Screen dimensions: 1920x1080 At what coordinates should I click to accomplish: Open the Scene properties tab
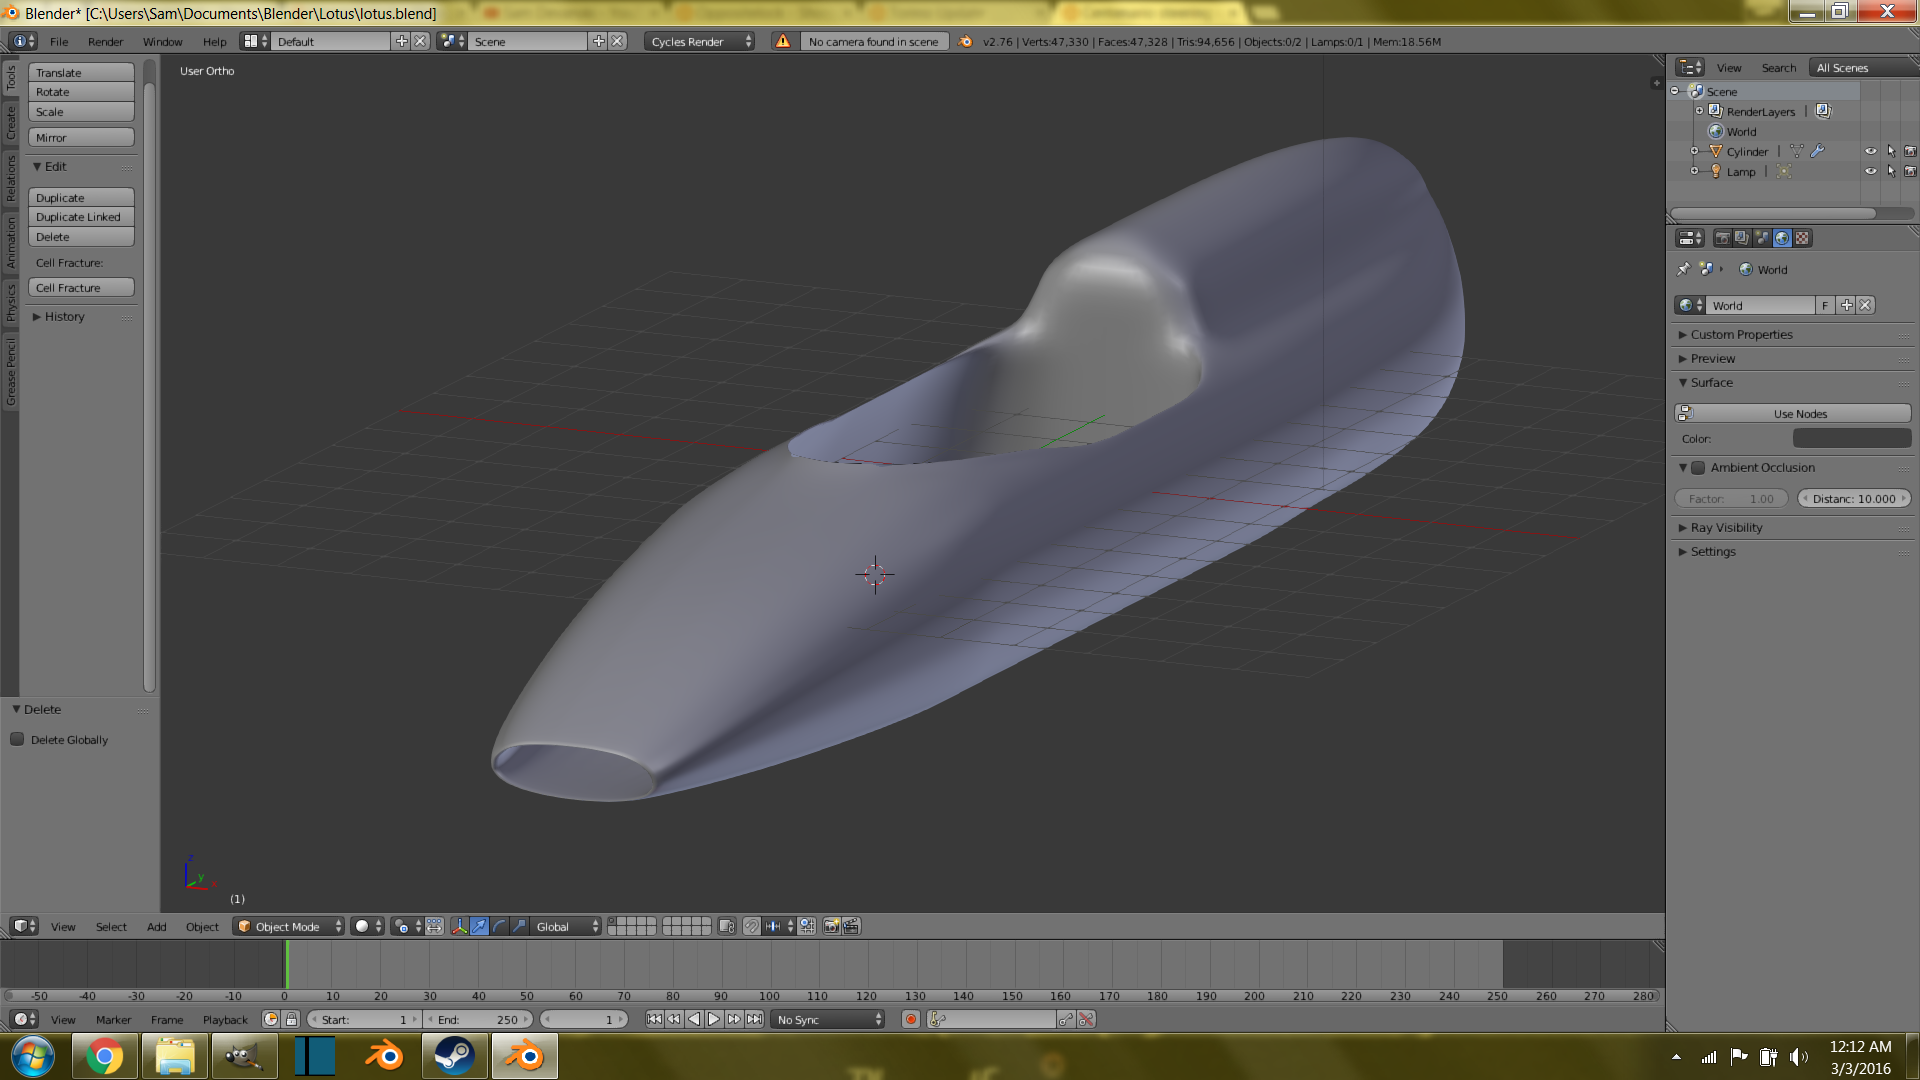(x=1762, y=238)
